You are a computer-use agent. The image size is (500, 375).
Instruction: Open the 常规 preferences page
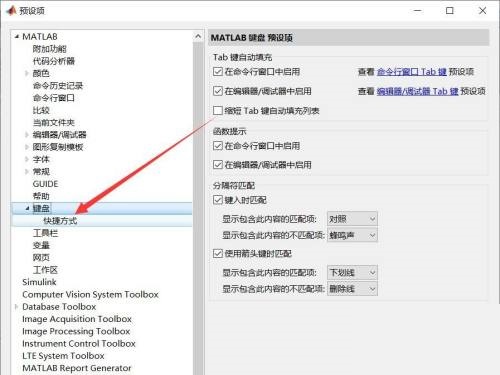[41, 172]
